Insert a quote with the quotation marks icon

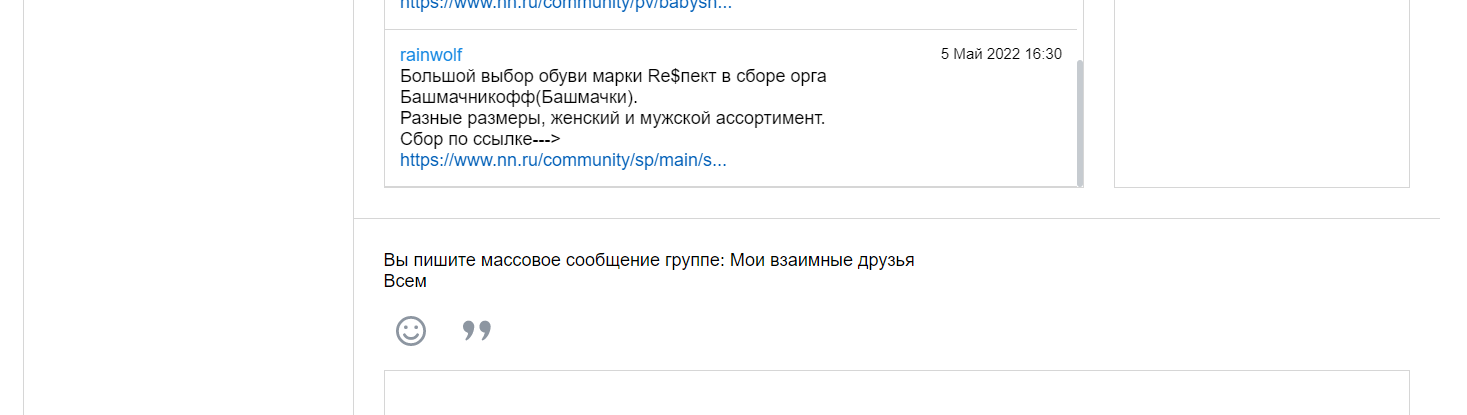477,331
